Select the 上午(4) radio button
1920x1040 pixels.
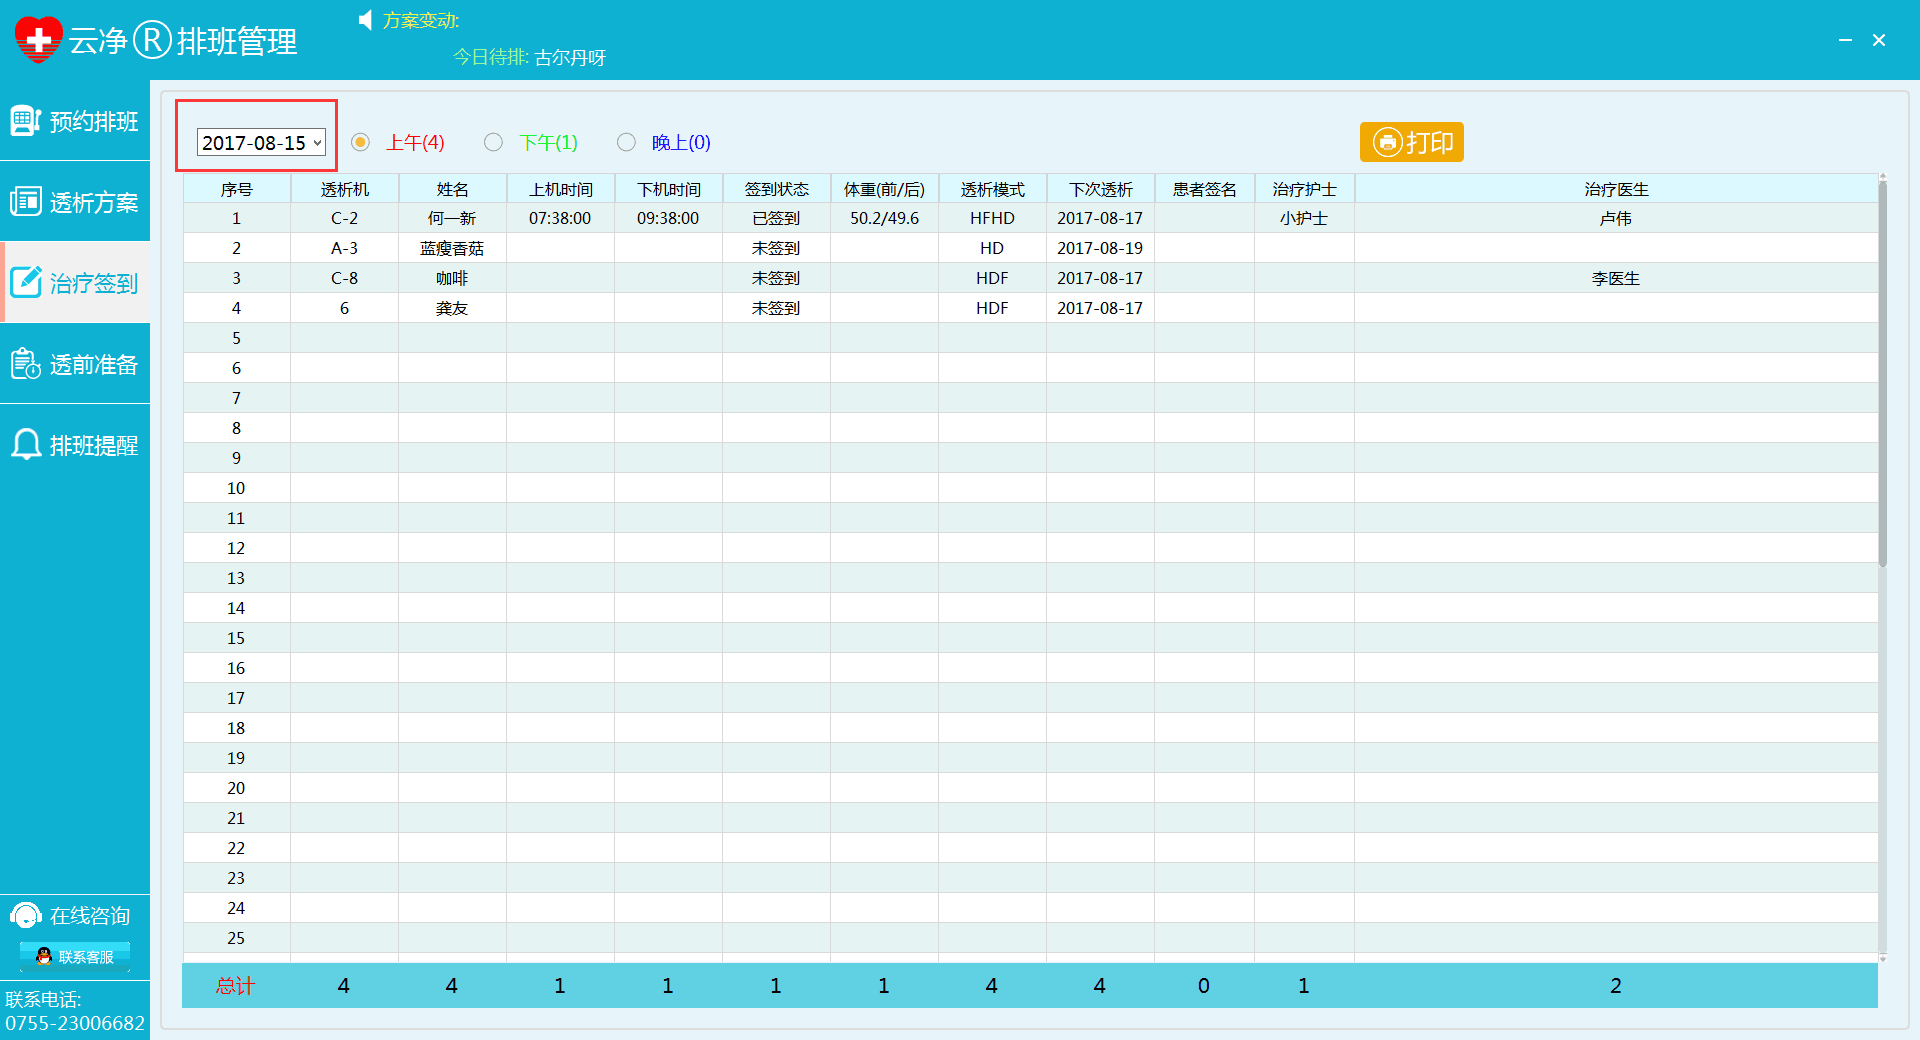(361, 142)
